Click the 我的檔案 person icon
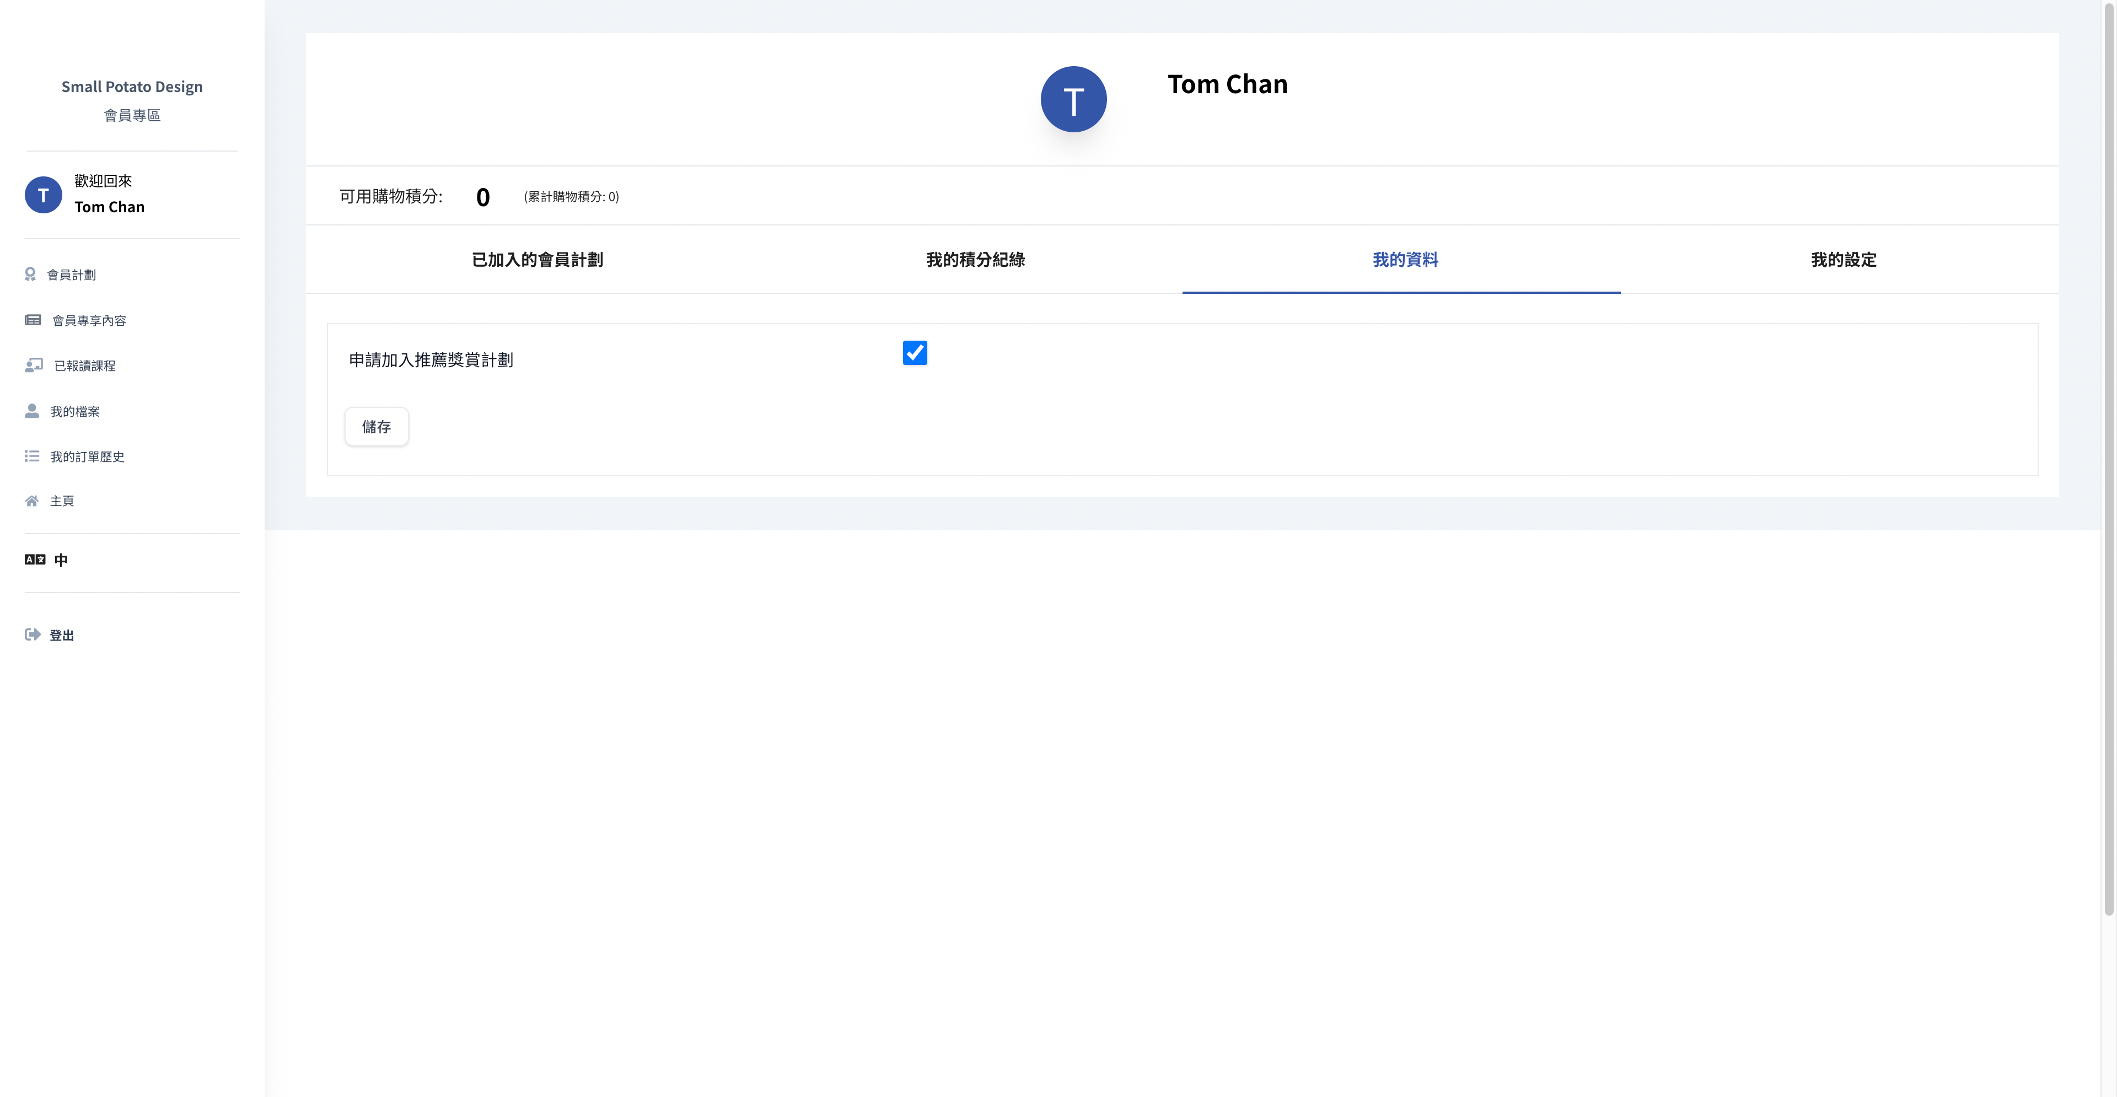The width and height of the screenshot is (2117, 1097). click(32, 411)
